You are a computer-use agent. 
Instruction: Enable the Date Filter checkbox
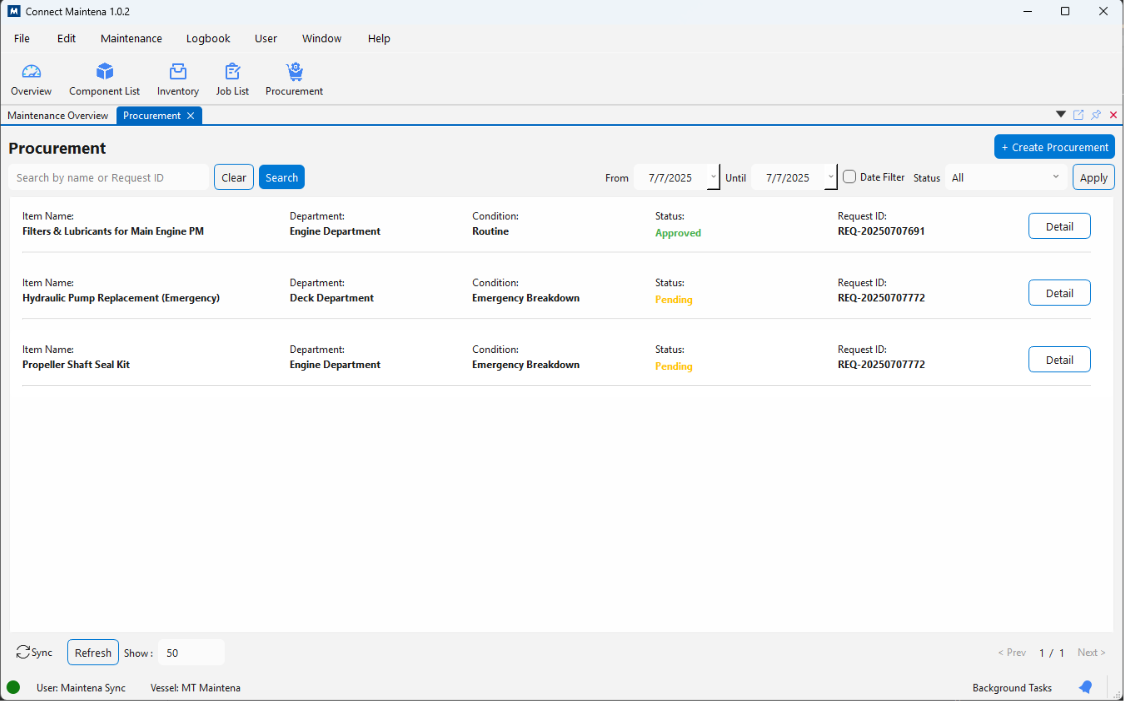point(849,177)
